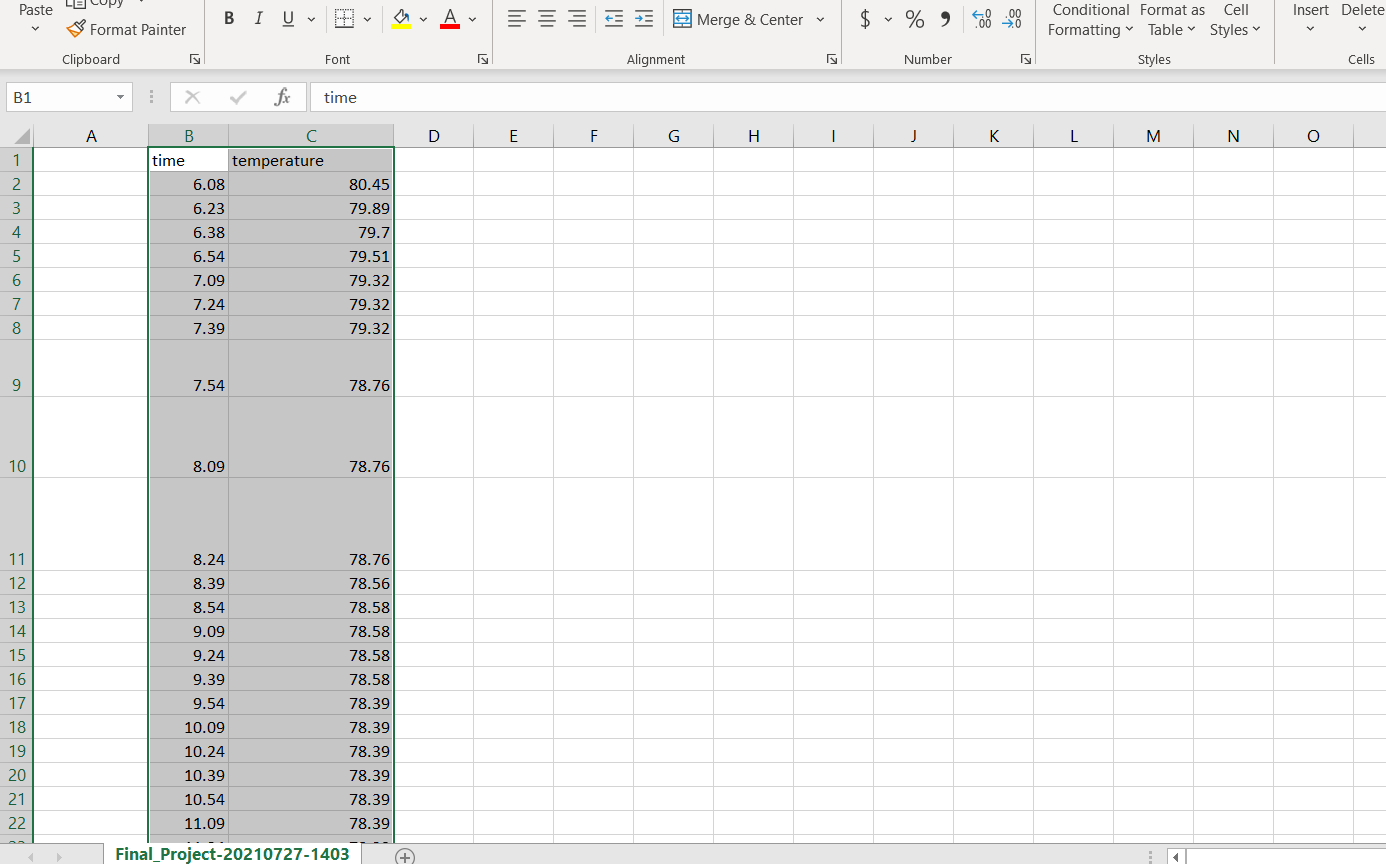Cancel formula entry X icon
The image size is (1386, 864).
pyautogui.click(x=193, y=97)
